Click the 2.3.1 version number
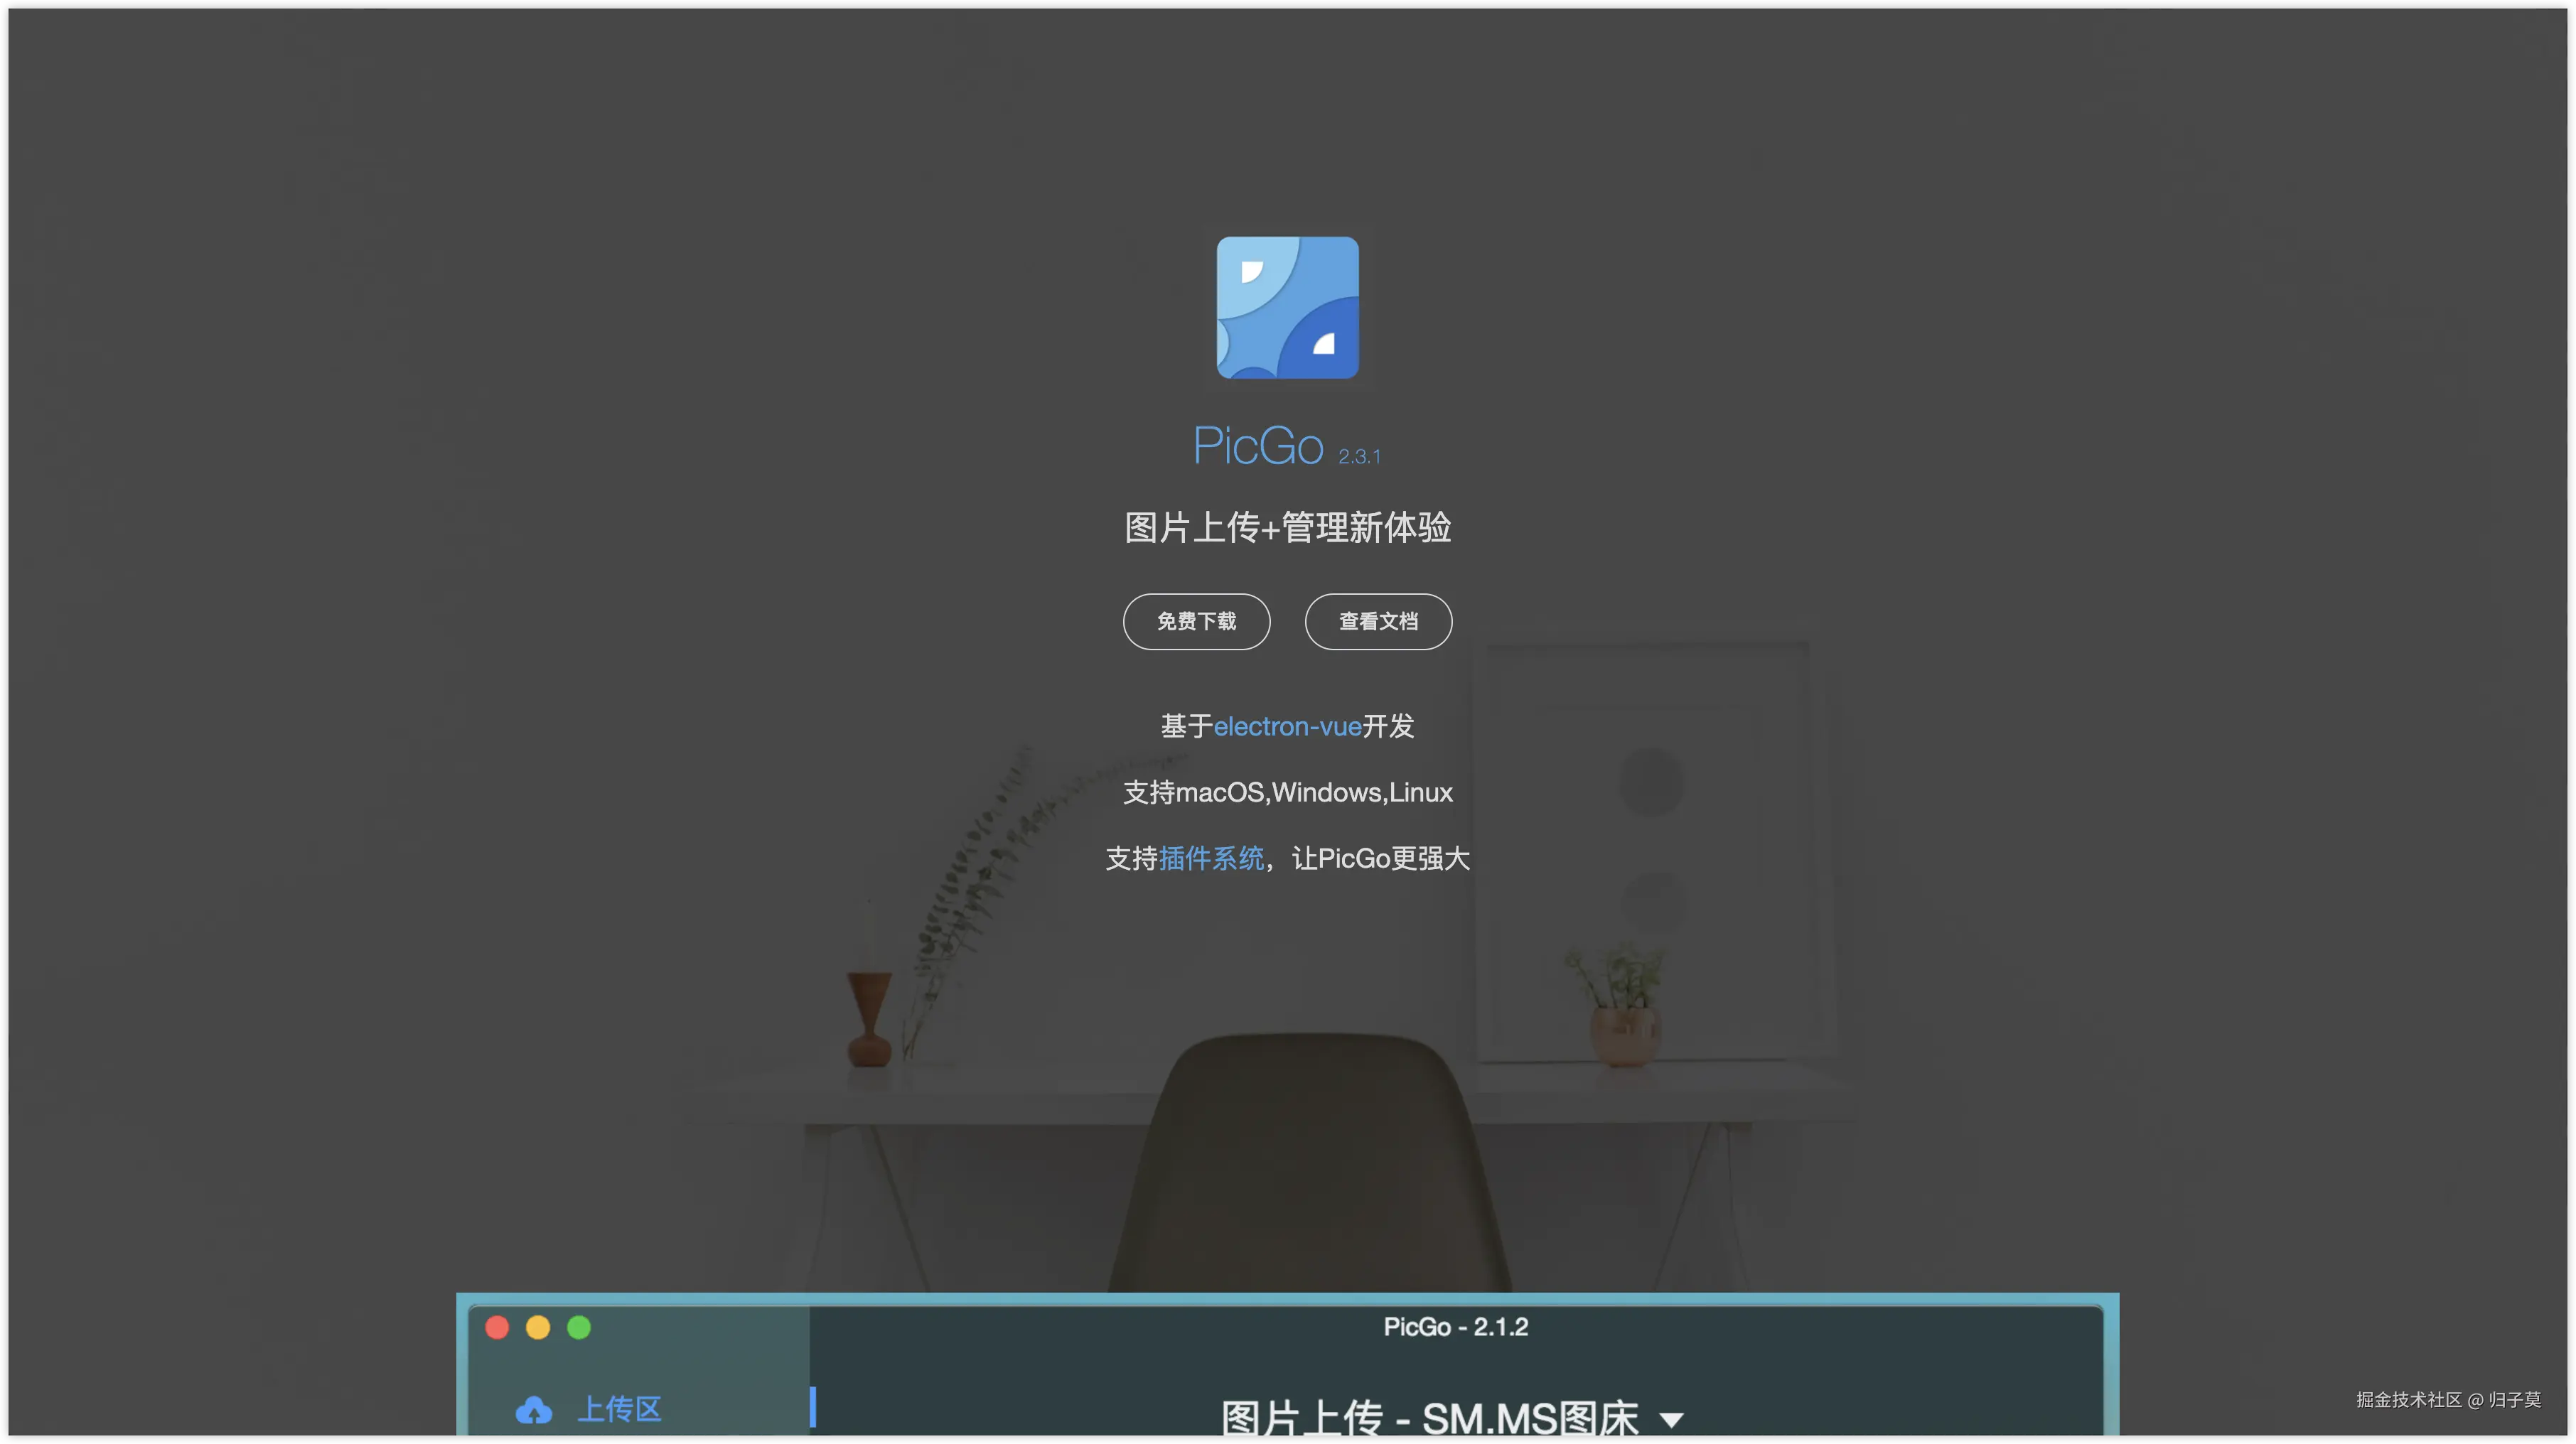This screenshot has width=2576, height=1444. click(1359, 457)
